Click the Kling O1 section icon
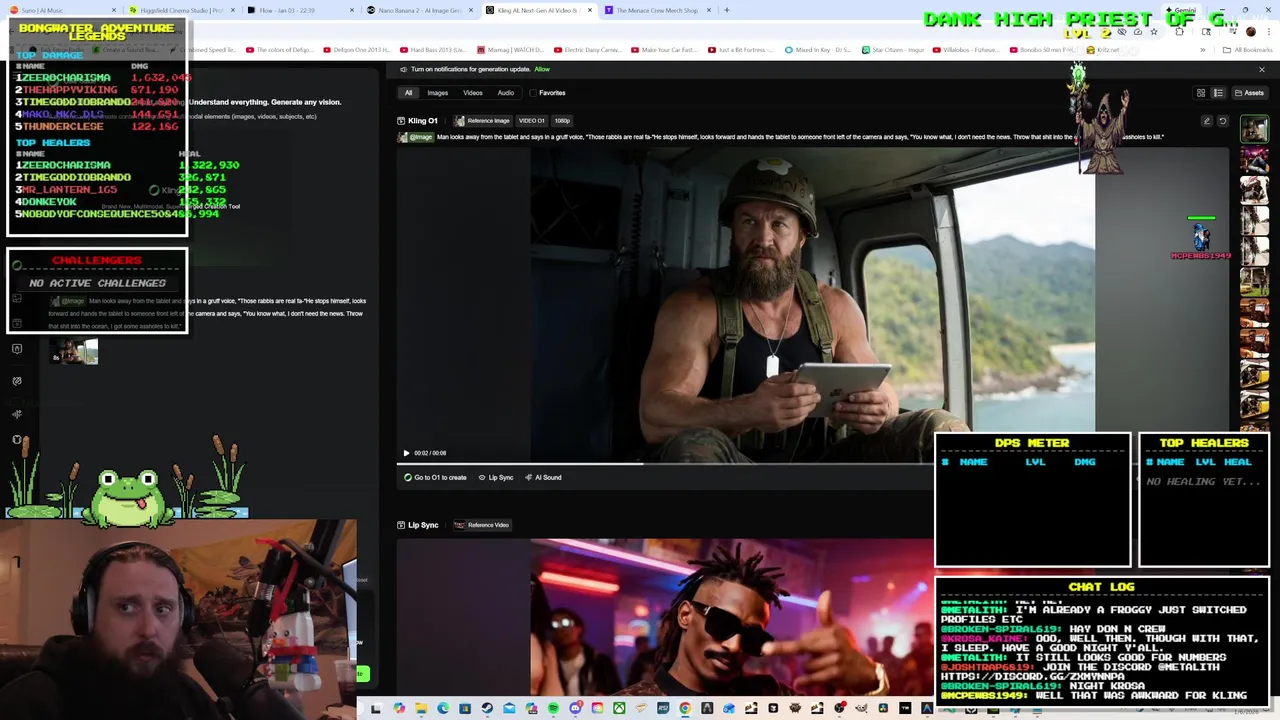The width and height of the screenshot is (1280, 720). pos(401,121)
